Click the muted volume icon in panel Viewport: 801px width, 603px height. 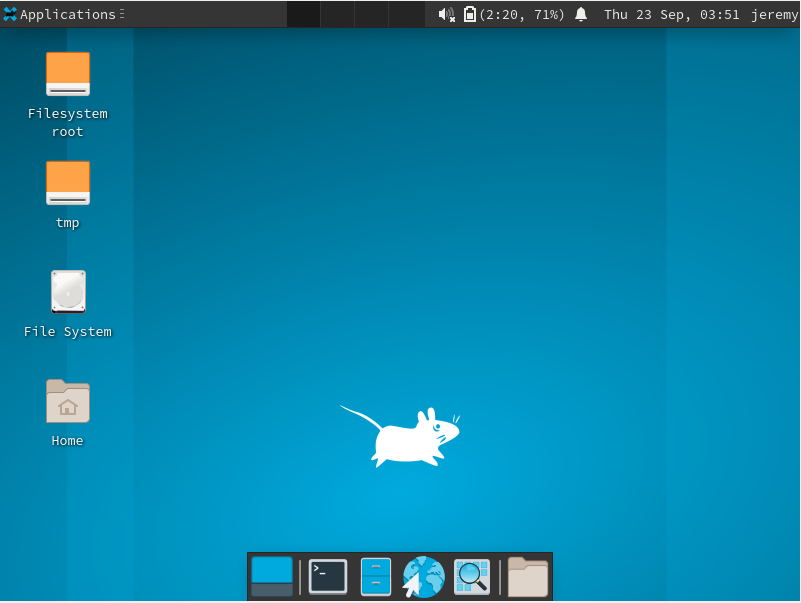446,14
